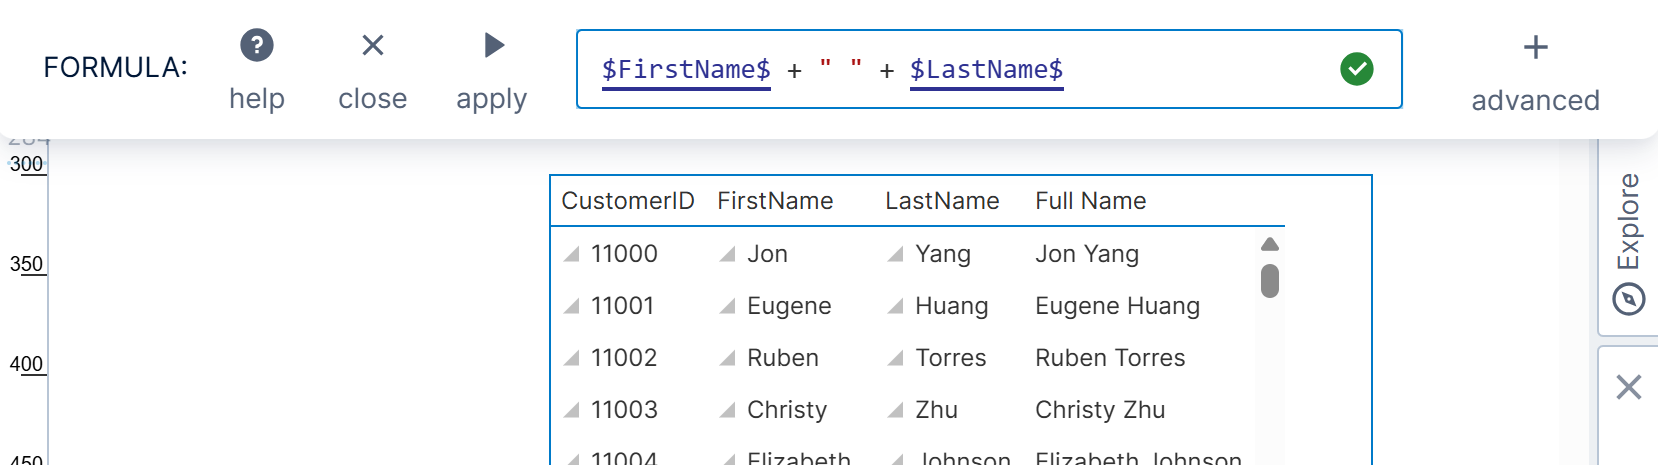Select the $FirstName$ token in formula
This screenshot has height=465, width=1658.
coord(686,69)
